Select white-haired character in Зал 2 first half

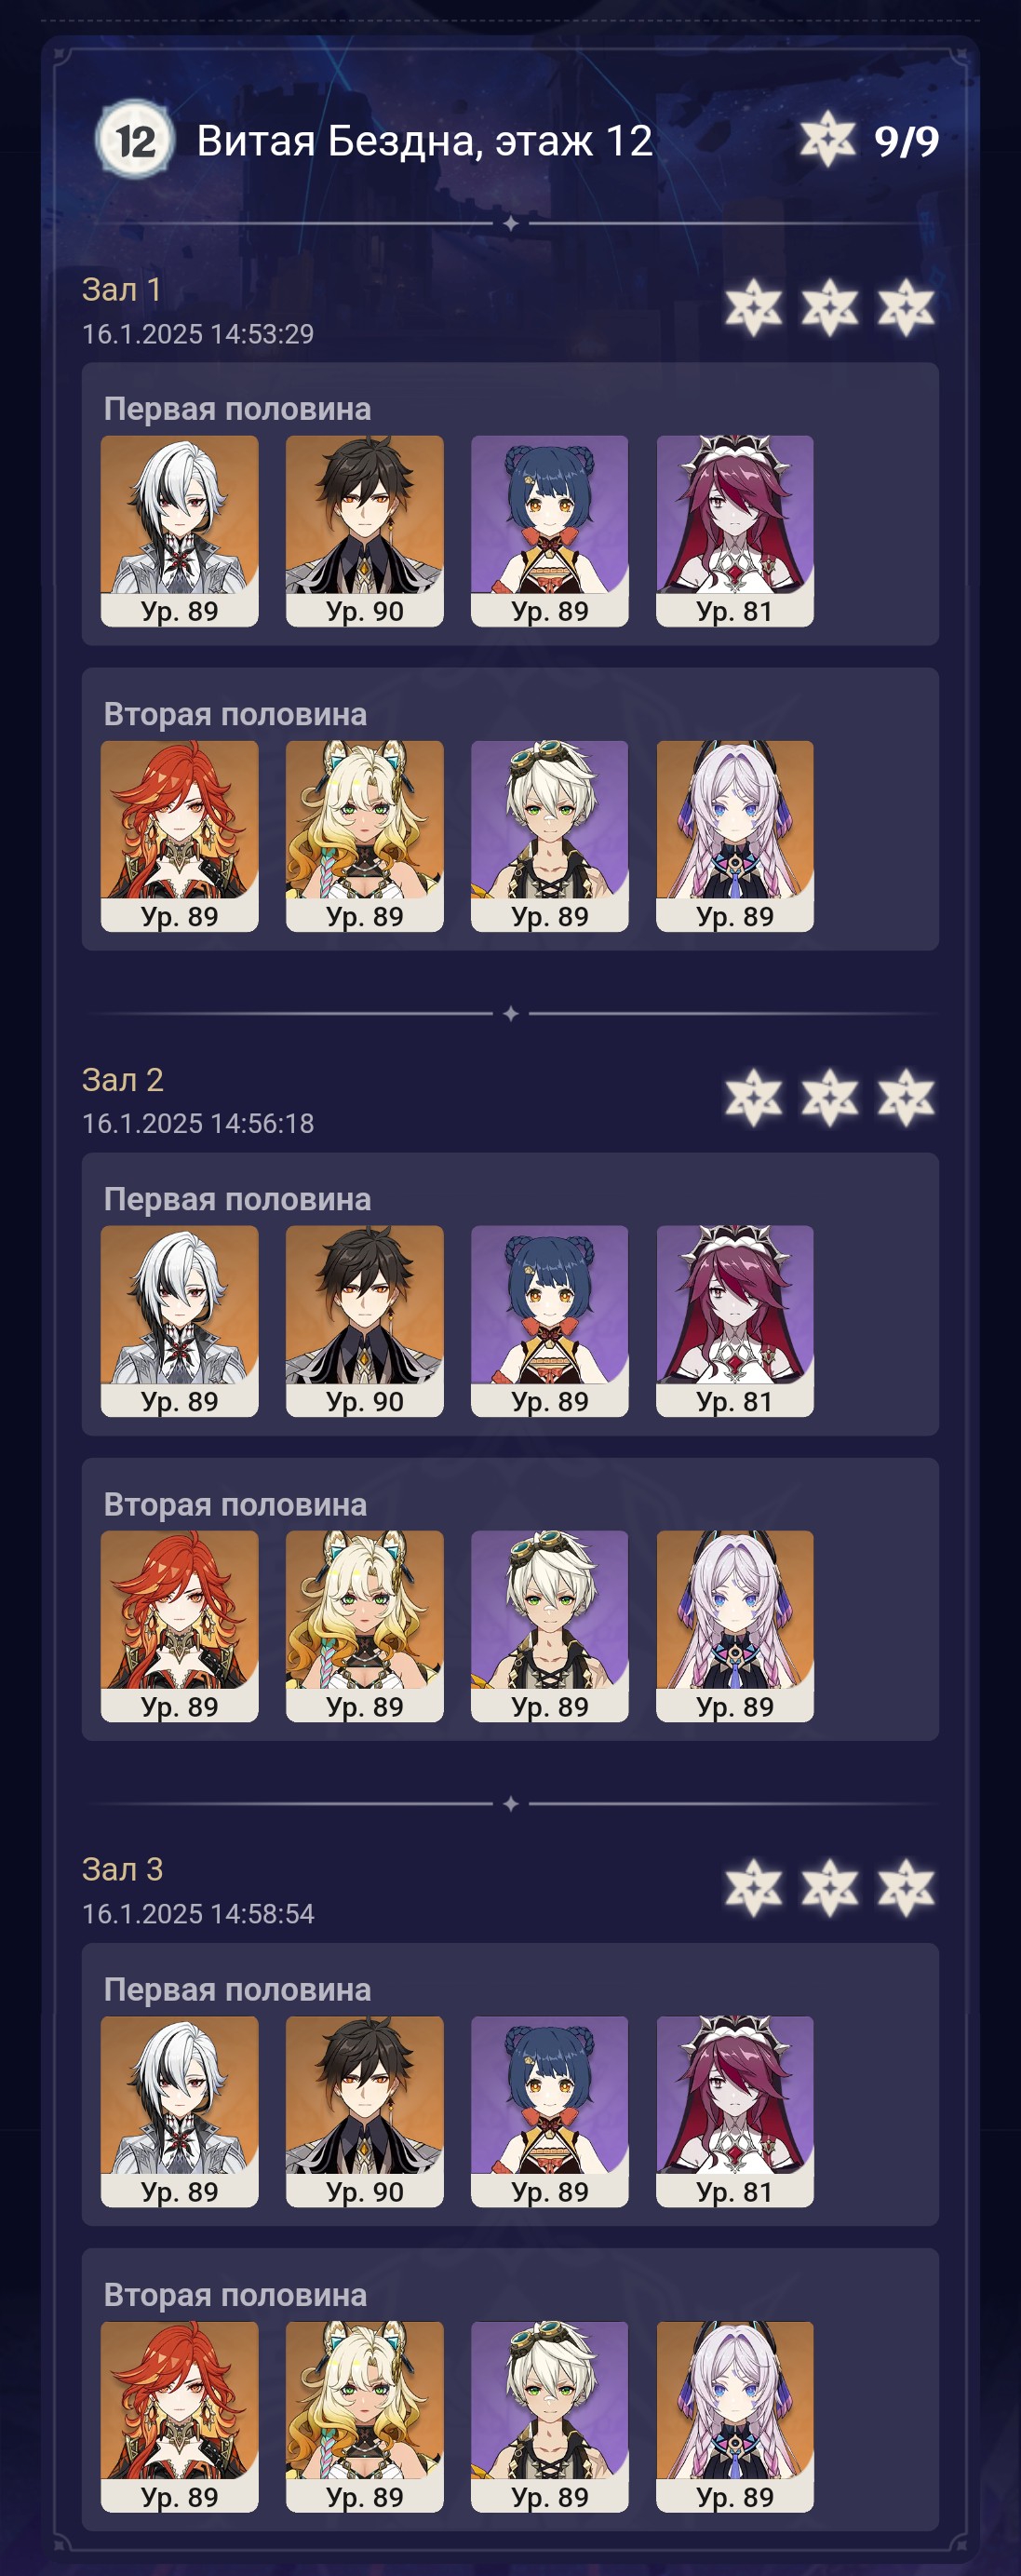[x=180, y=1321]
